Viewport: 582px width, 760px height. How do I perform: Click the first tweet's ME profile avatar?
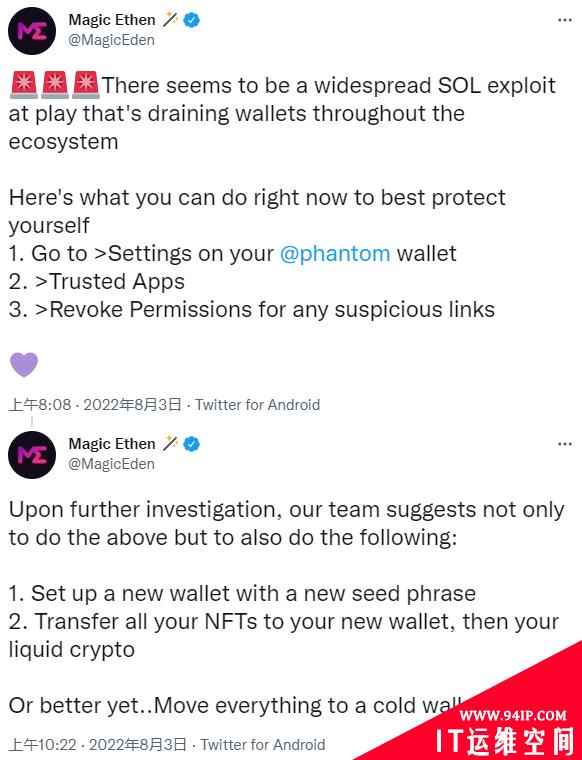(32, 31)
